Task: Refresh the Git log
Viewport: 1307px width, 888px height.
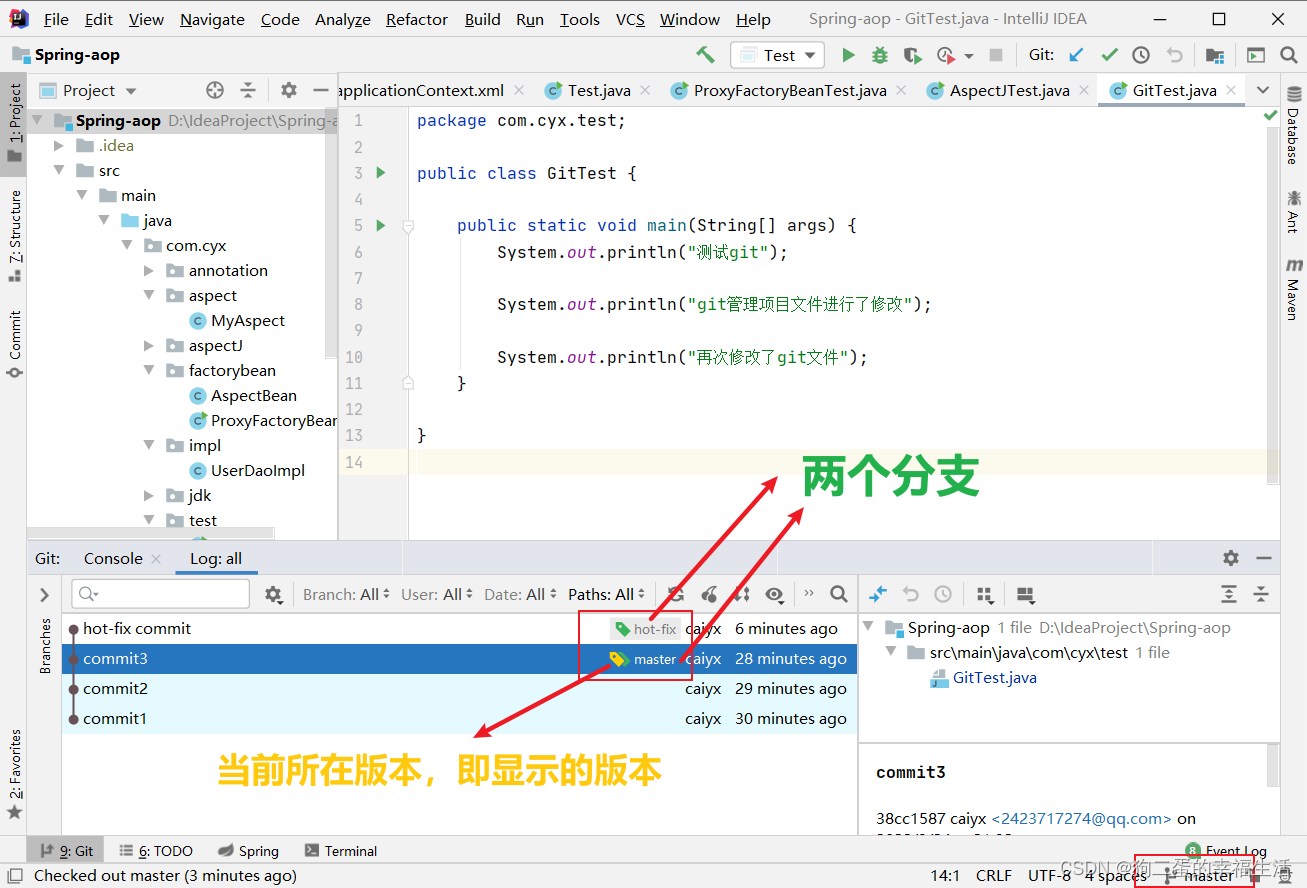Action: pyautogui.click(x=677, y=594)
